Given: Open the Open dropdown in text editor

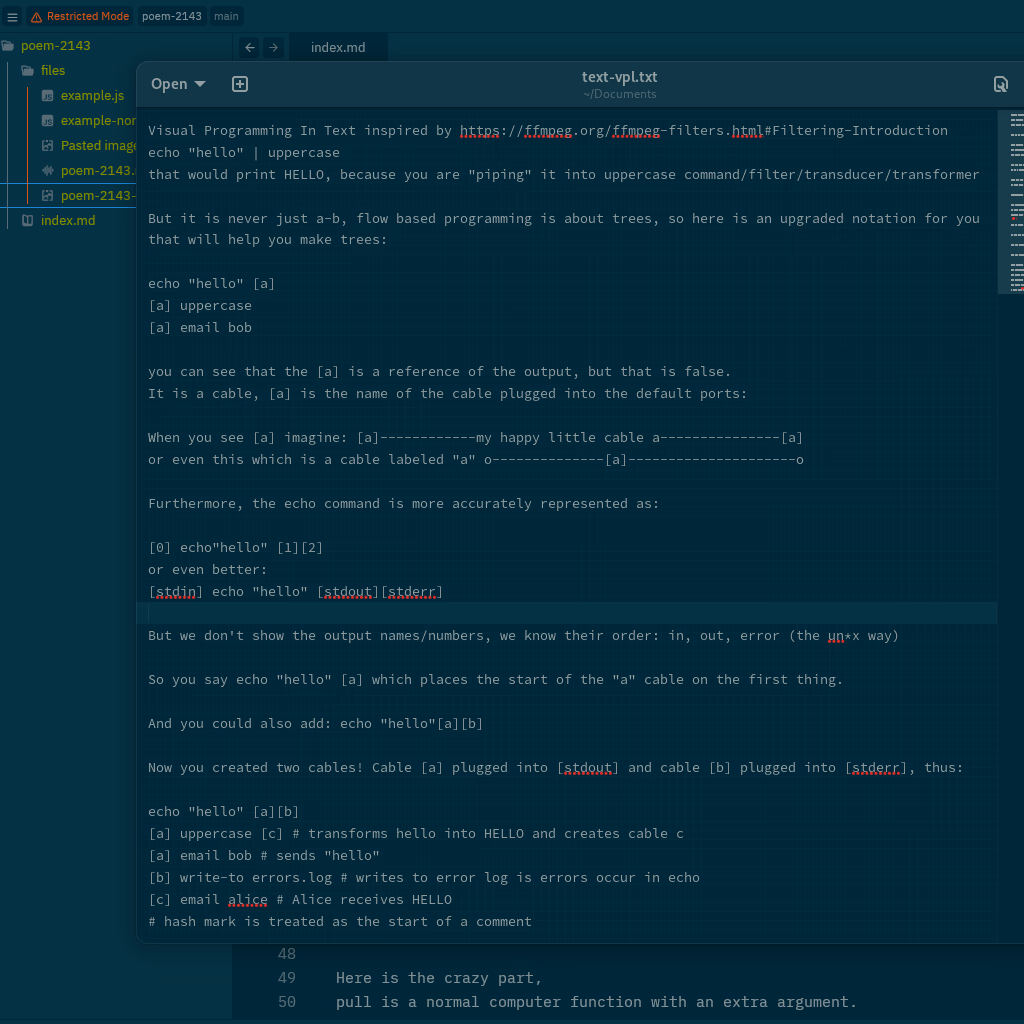Looking at the screenshot, I should 178,84.
